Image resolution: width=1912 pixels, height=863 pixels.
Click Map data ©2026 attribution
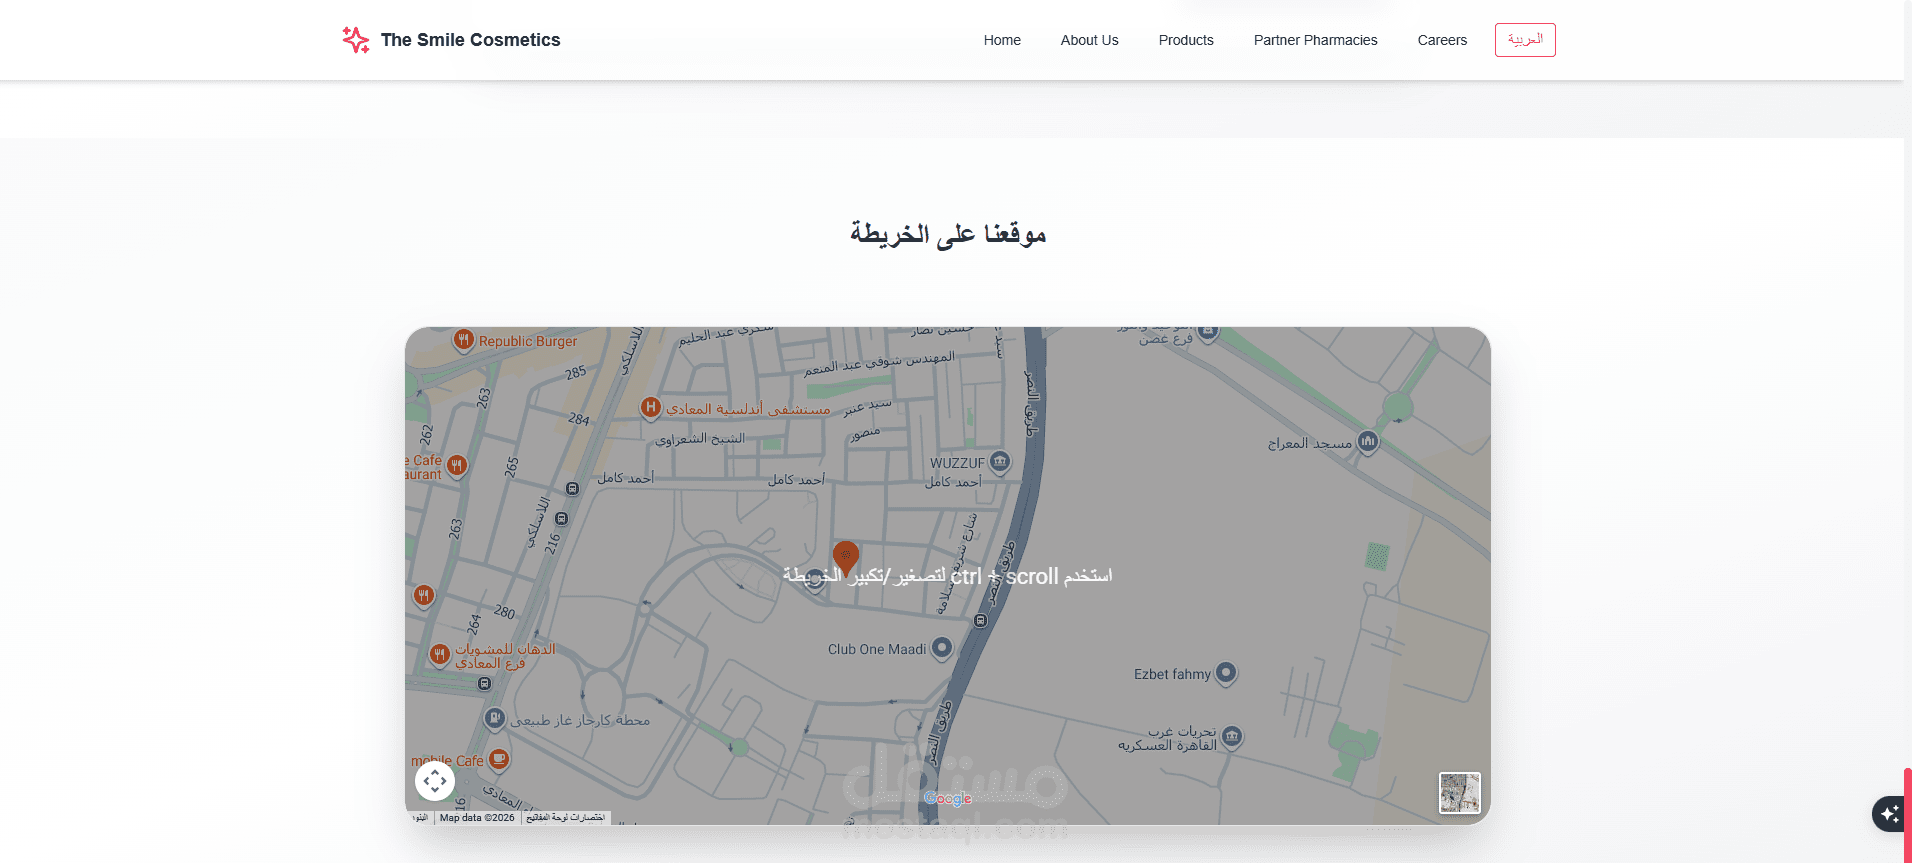pos(477,818)
